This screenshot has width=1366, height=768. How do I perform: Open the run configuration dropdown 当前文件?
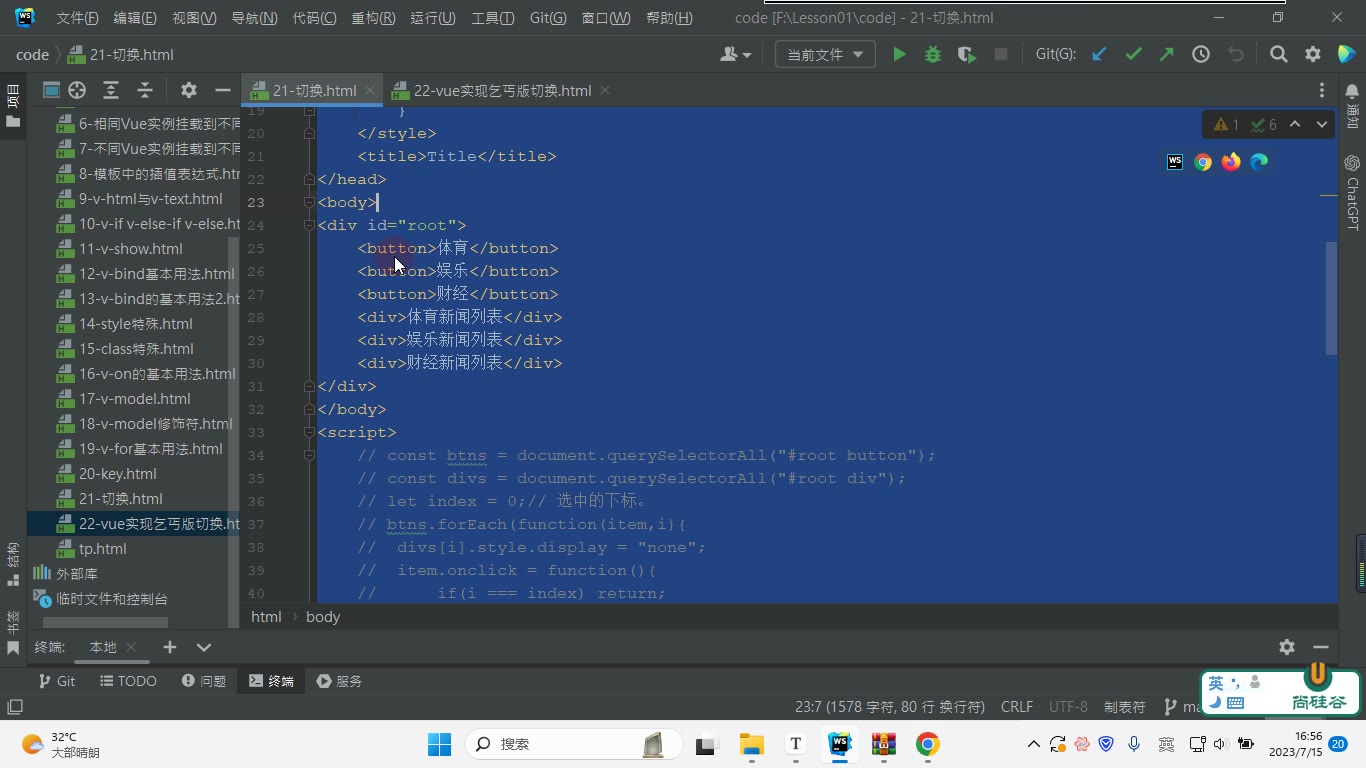(x=825, y=55)
